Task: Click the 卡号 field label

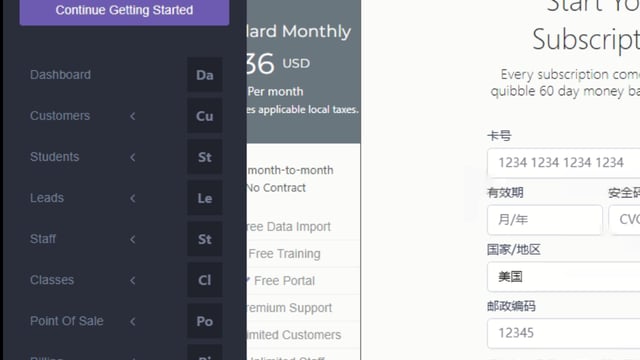Action: [499, 136]
